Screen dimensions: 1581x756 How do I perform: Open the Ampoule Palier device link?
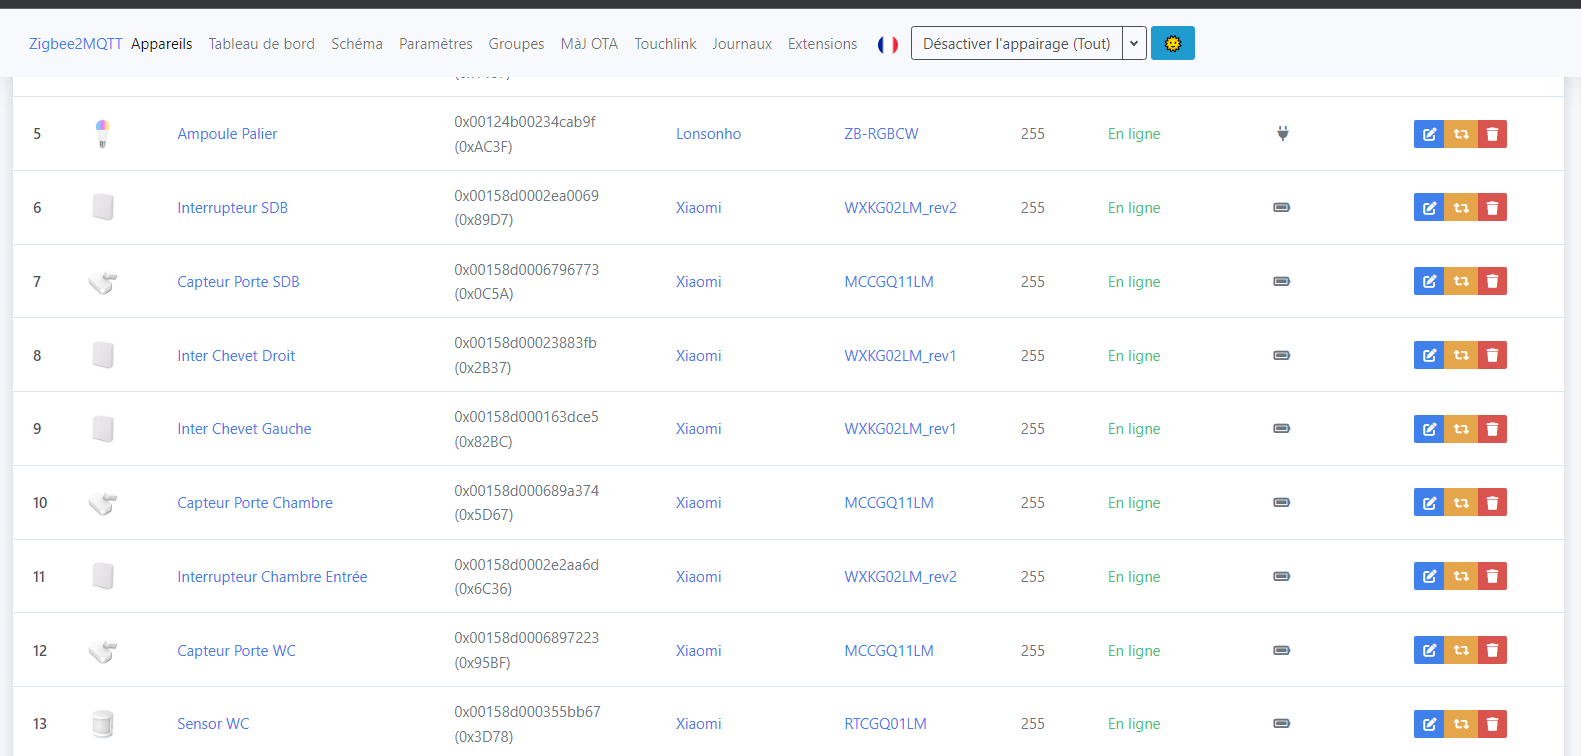coord(227,134)
